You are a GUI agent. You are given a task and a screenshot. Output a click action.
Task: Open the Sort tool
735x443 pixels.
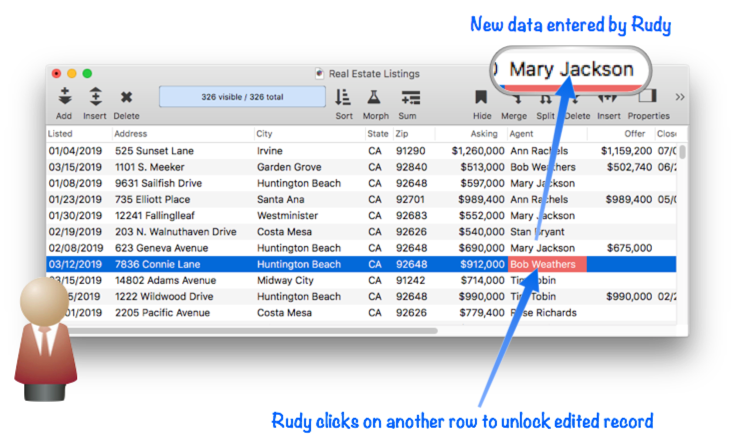(343, 97)
